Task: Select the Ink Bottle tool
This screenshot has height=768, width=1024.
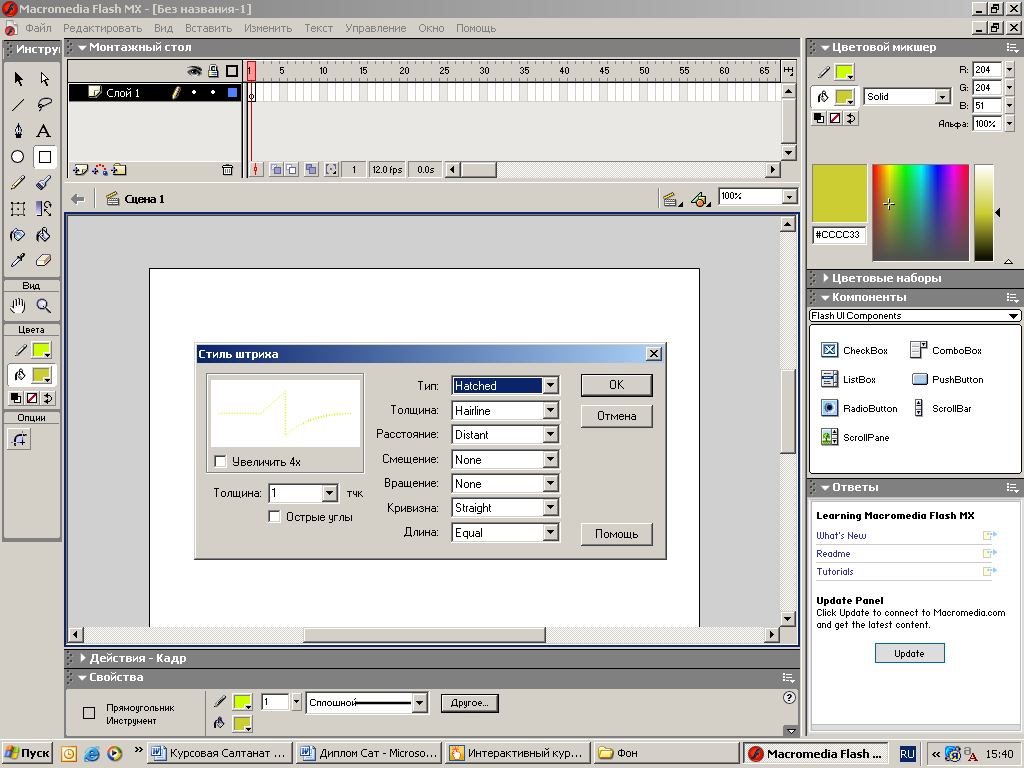Action: (18, 235)
